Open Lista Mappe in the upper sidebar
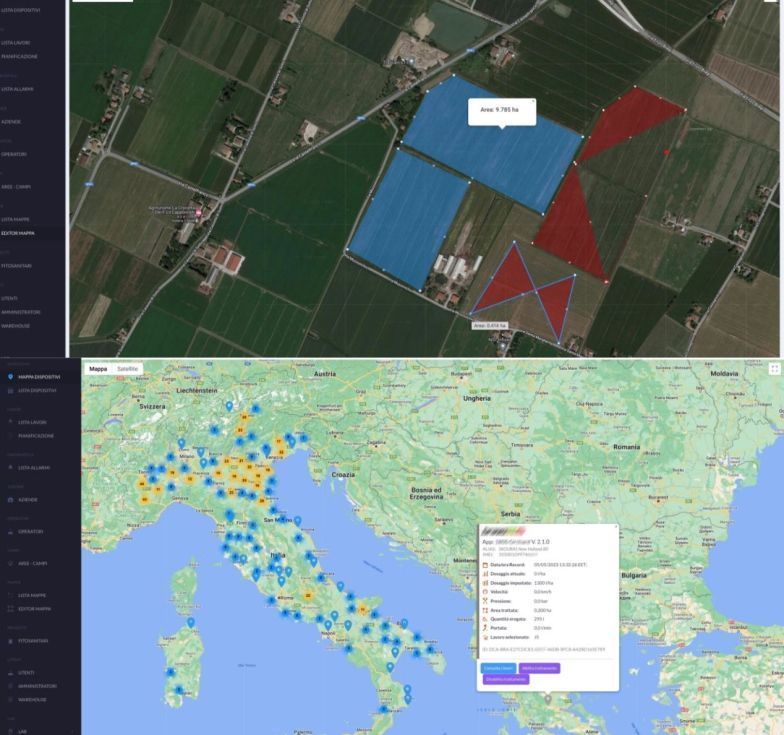The image size is (784, 735). point(16,219)
